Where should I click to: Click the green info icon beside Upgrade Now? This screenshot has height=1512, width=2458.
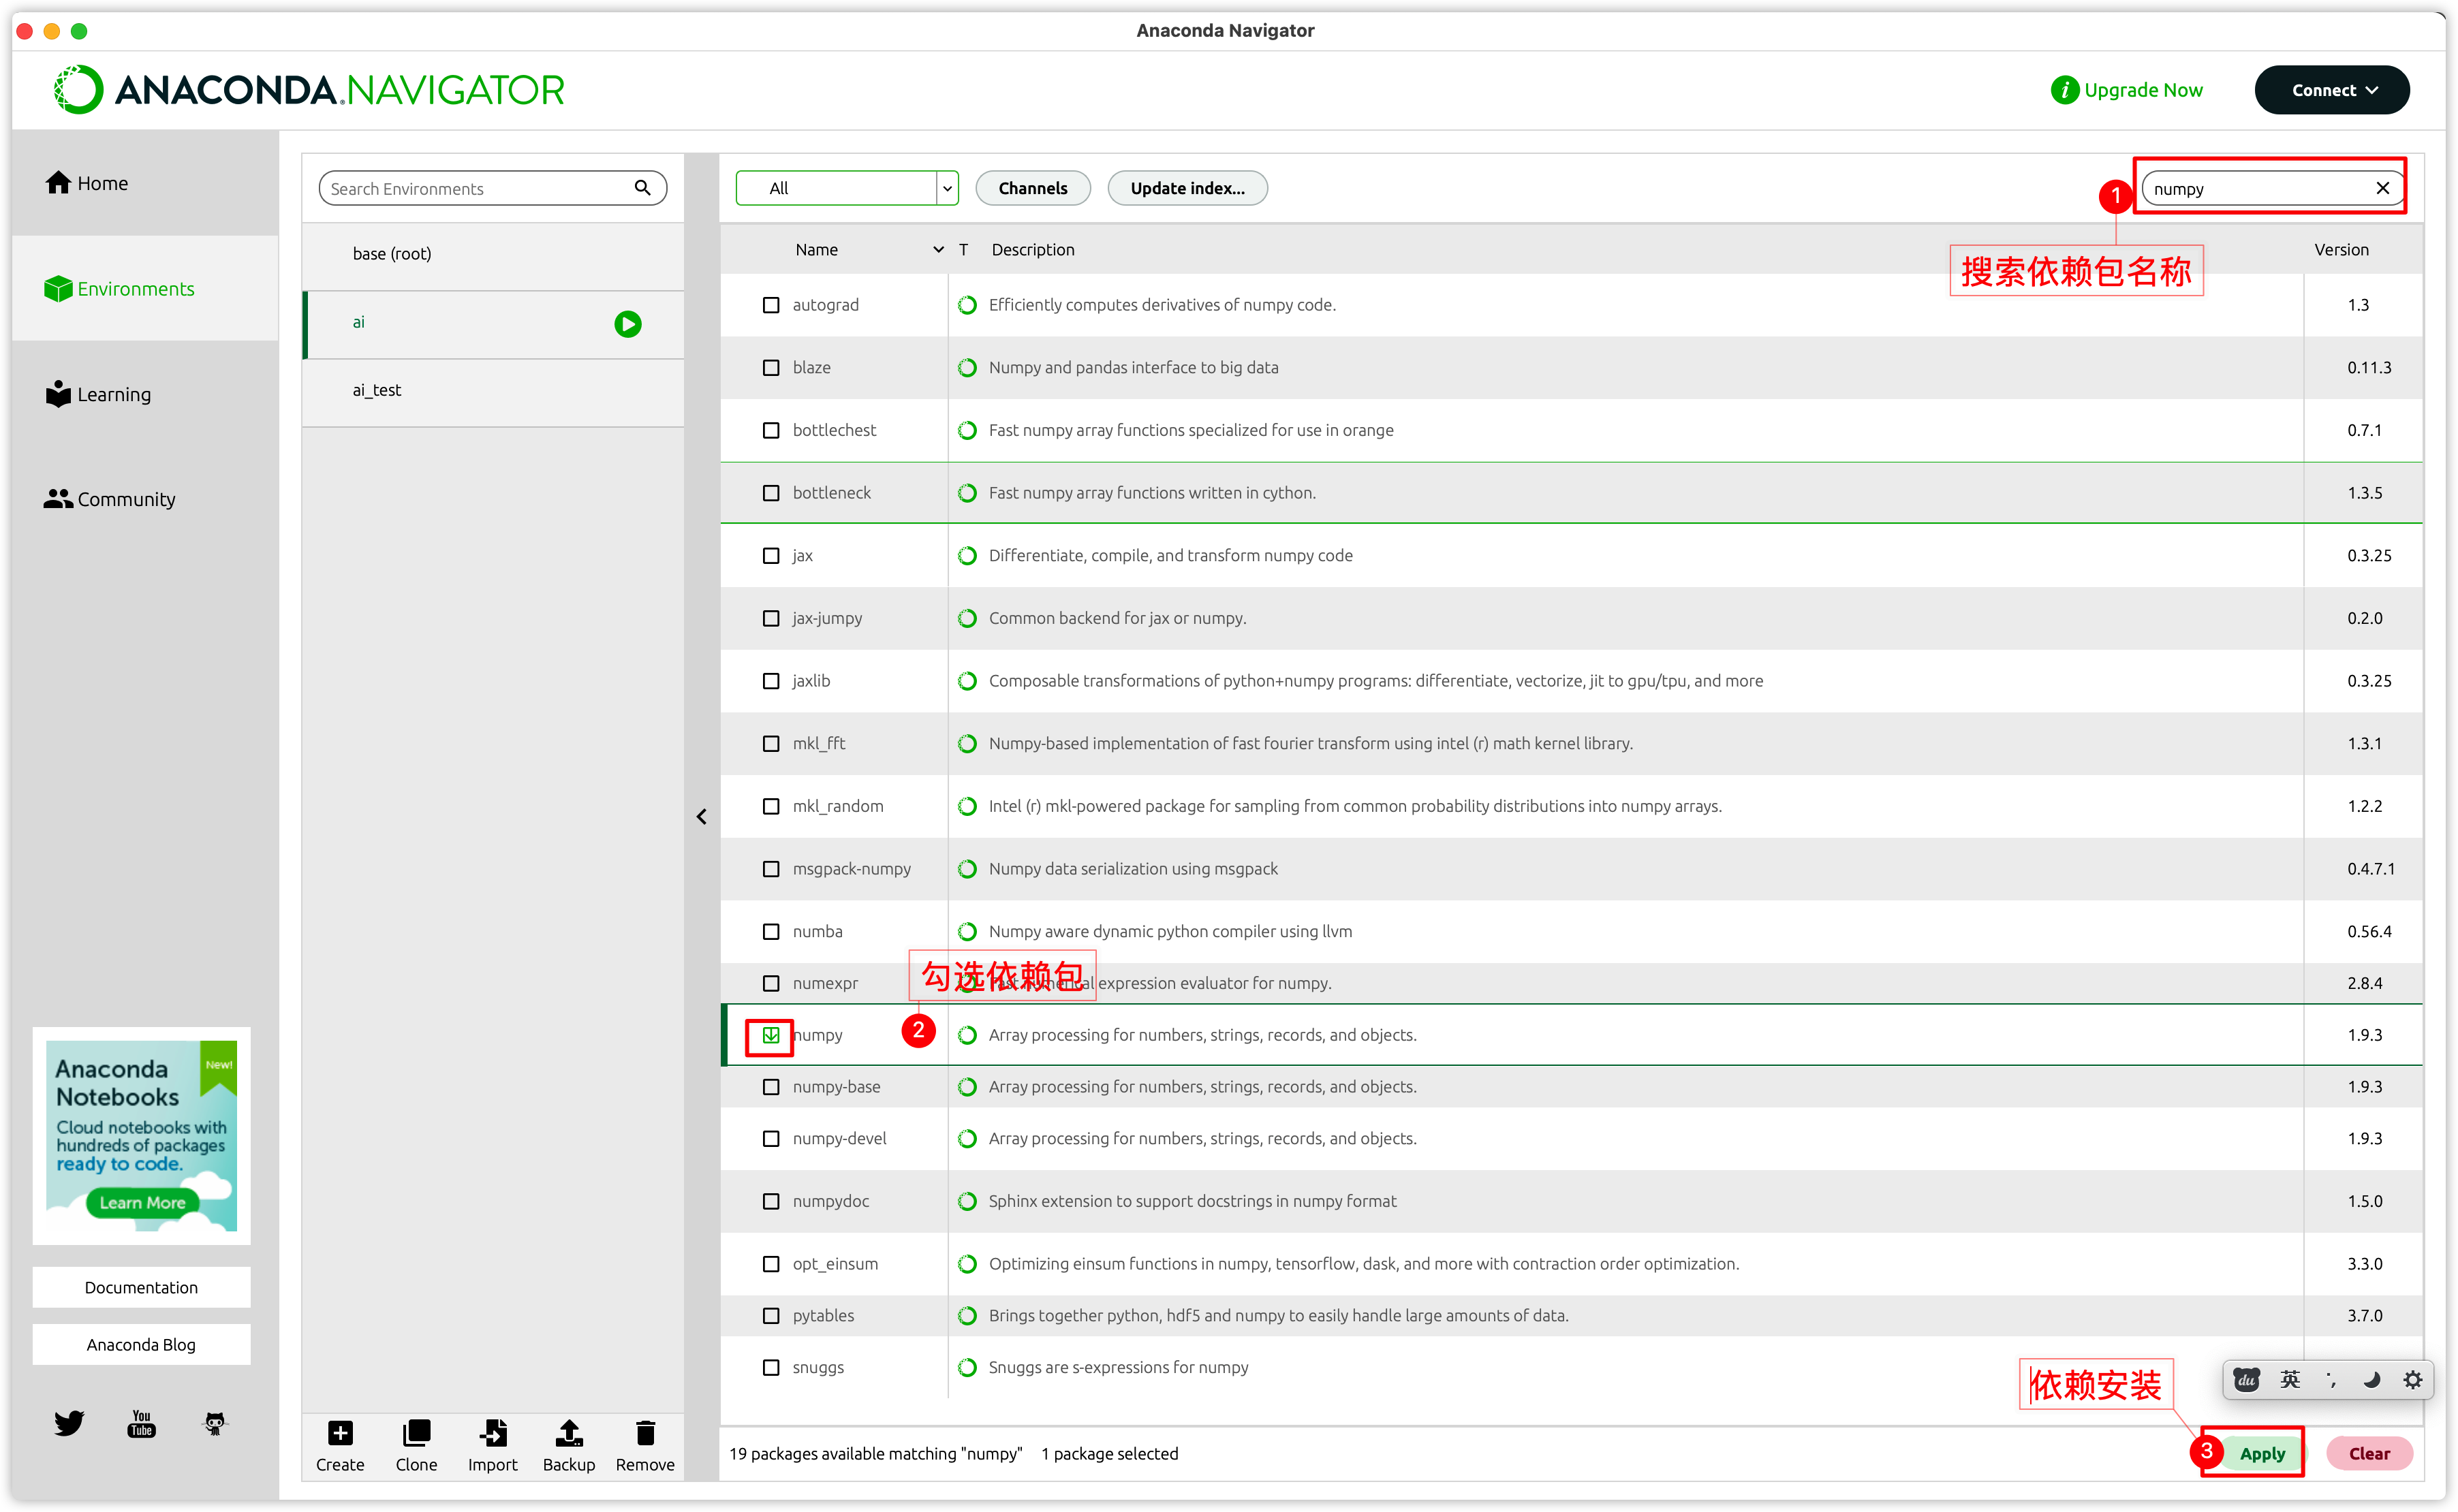(x=2064, y=90)
